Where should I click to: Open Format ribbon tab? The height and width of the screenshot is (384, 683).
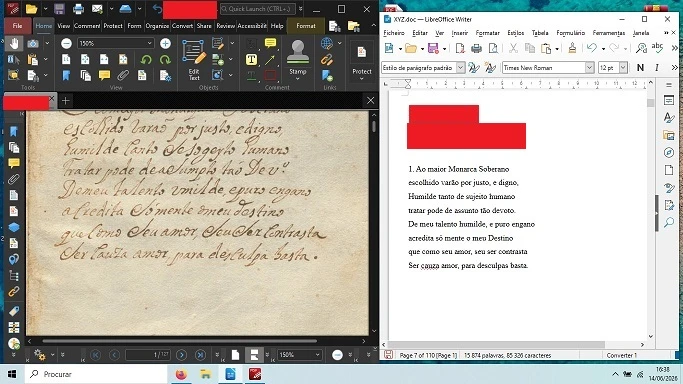[x=306, y=26]
